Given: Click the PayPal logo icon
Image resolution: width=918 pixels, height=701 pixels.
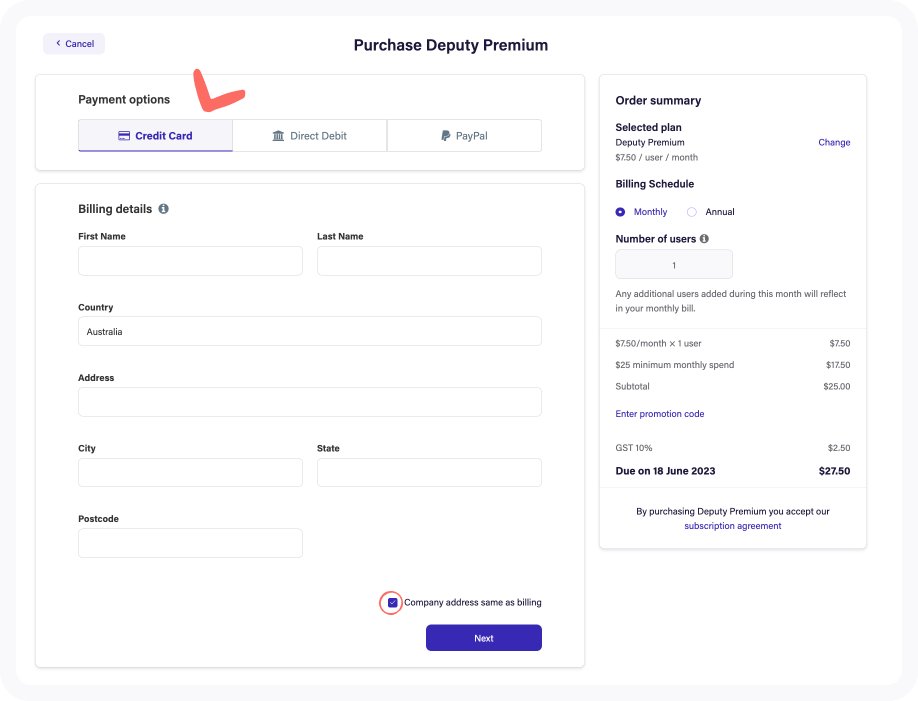Looking at the screenshot, I should click(444, 135).
